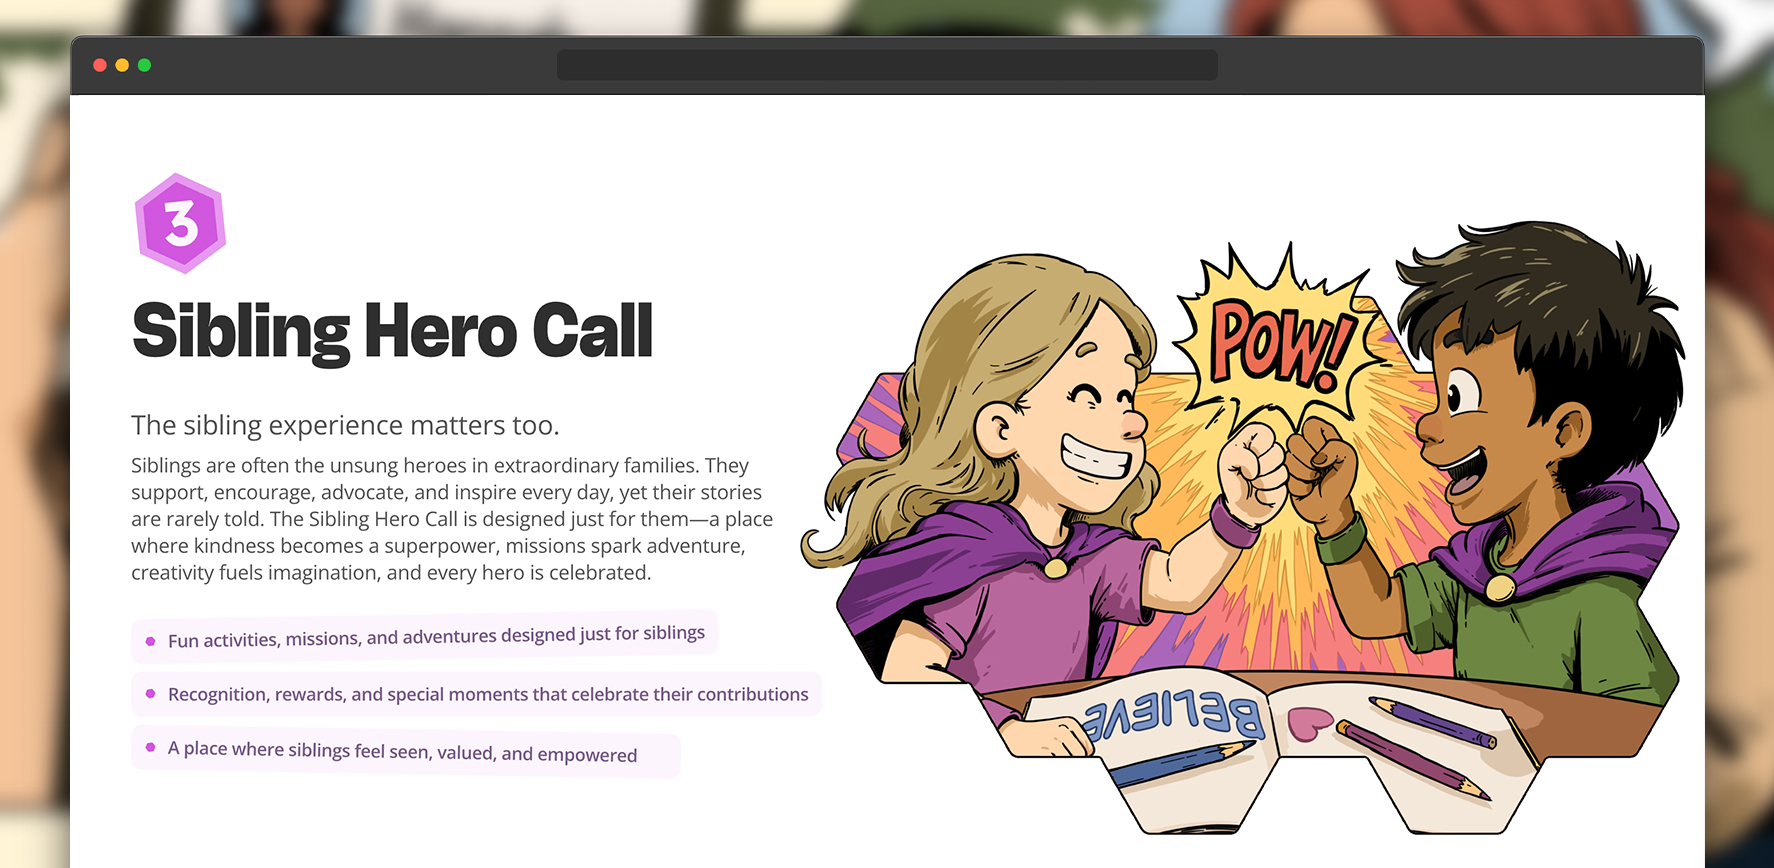Screen dimensions: 1774x868
Task: Click the "POW!" burst in the illustration
Action: 1283,343
